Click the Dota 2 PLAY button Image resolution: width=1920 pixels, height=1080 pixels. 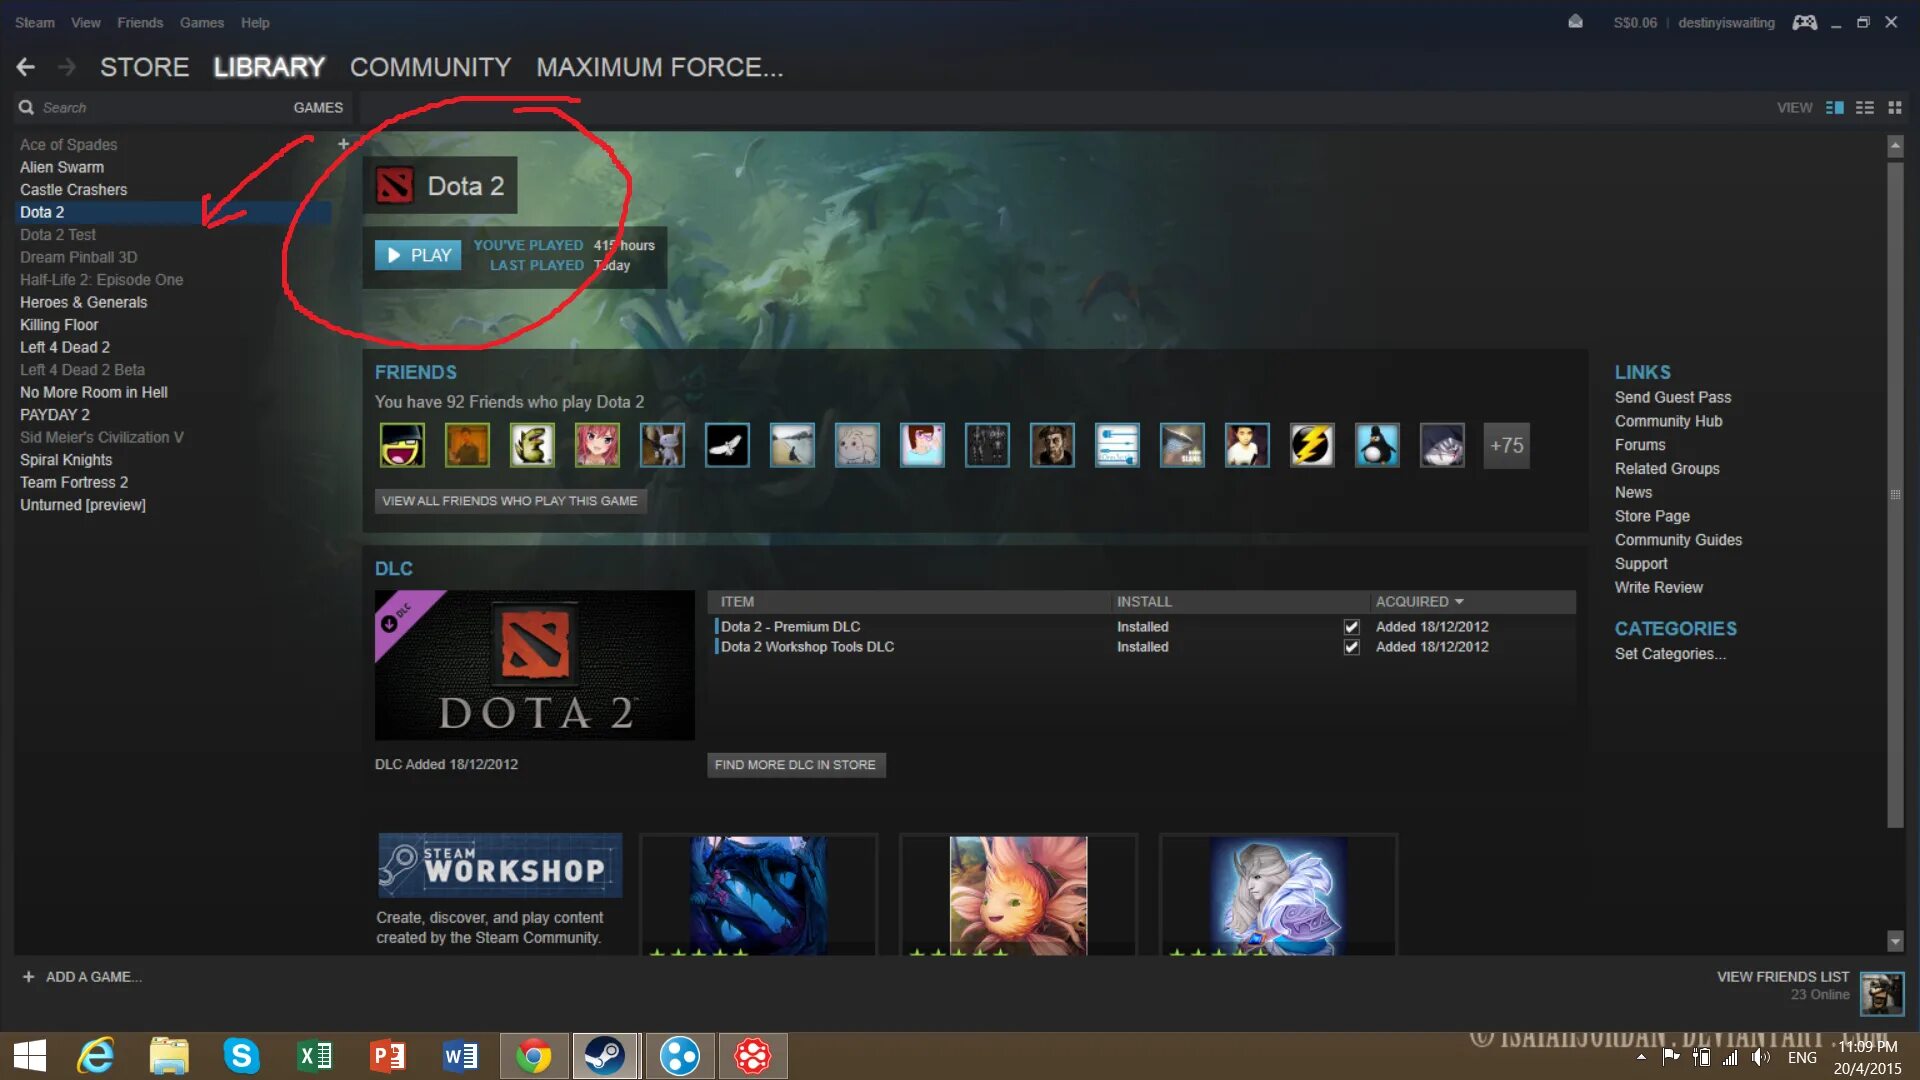coord(417,253)
